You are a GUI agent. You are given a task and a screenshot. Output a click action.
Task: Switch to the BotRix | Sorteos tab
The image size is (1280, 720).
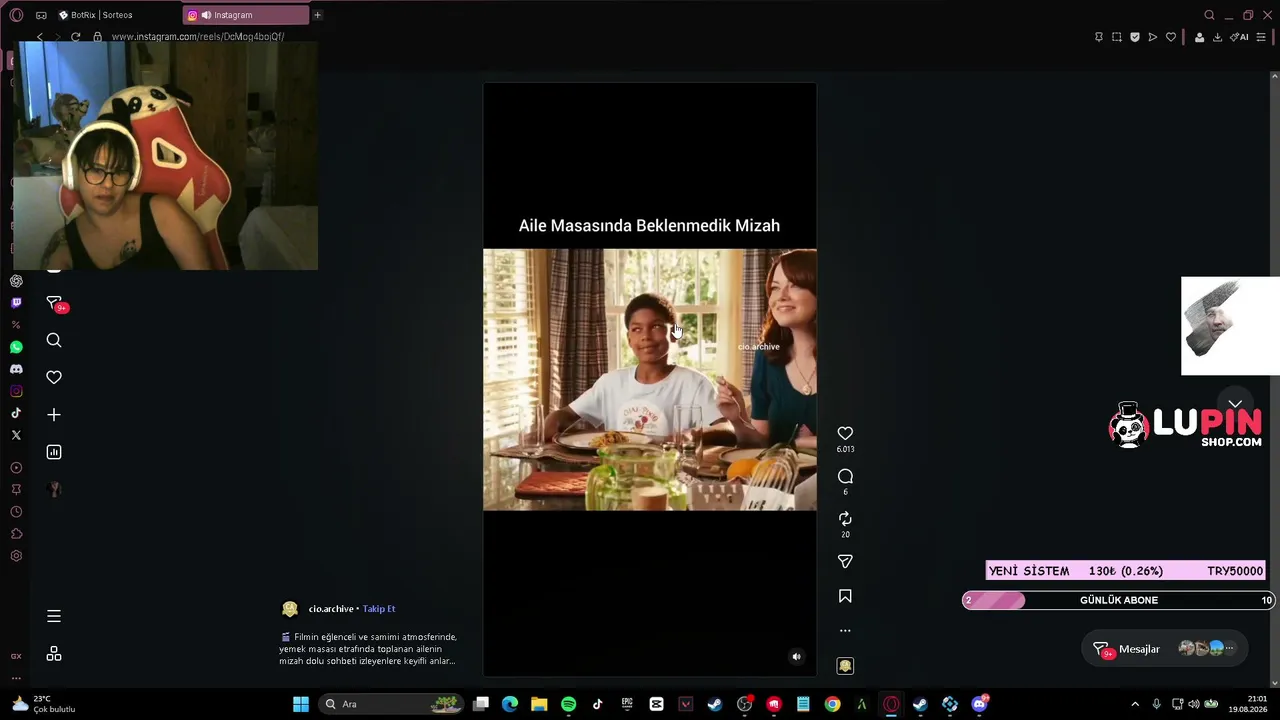coord(117,15)
